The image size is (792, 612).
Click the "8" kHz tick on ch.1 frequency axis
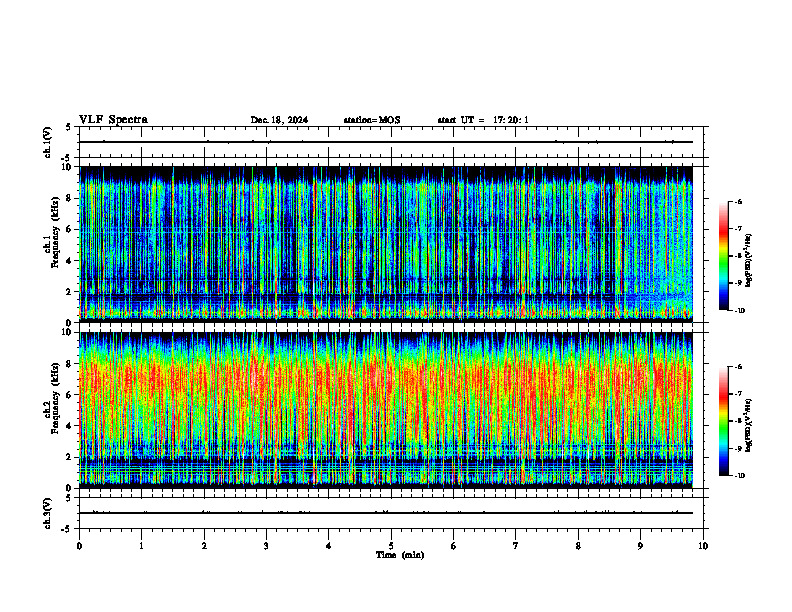pos(71,198)
